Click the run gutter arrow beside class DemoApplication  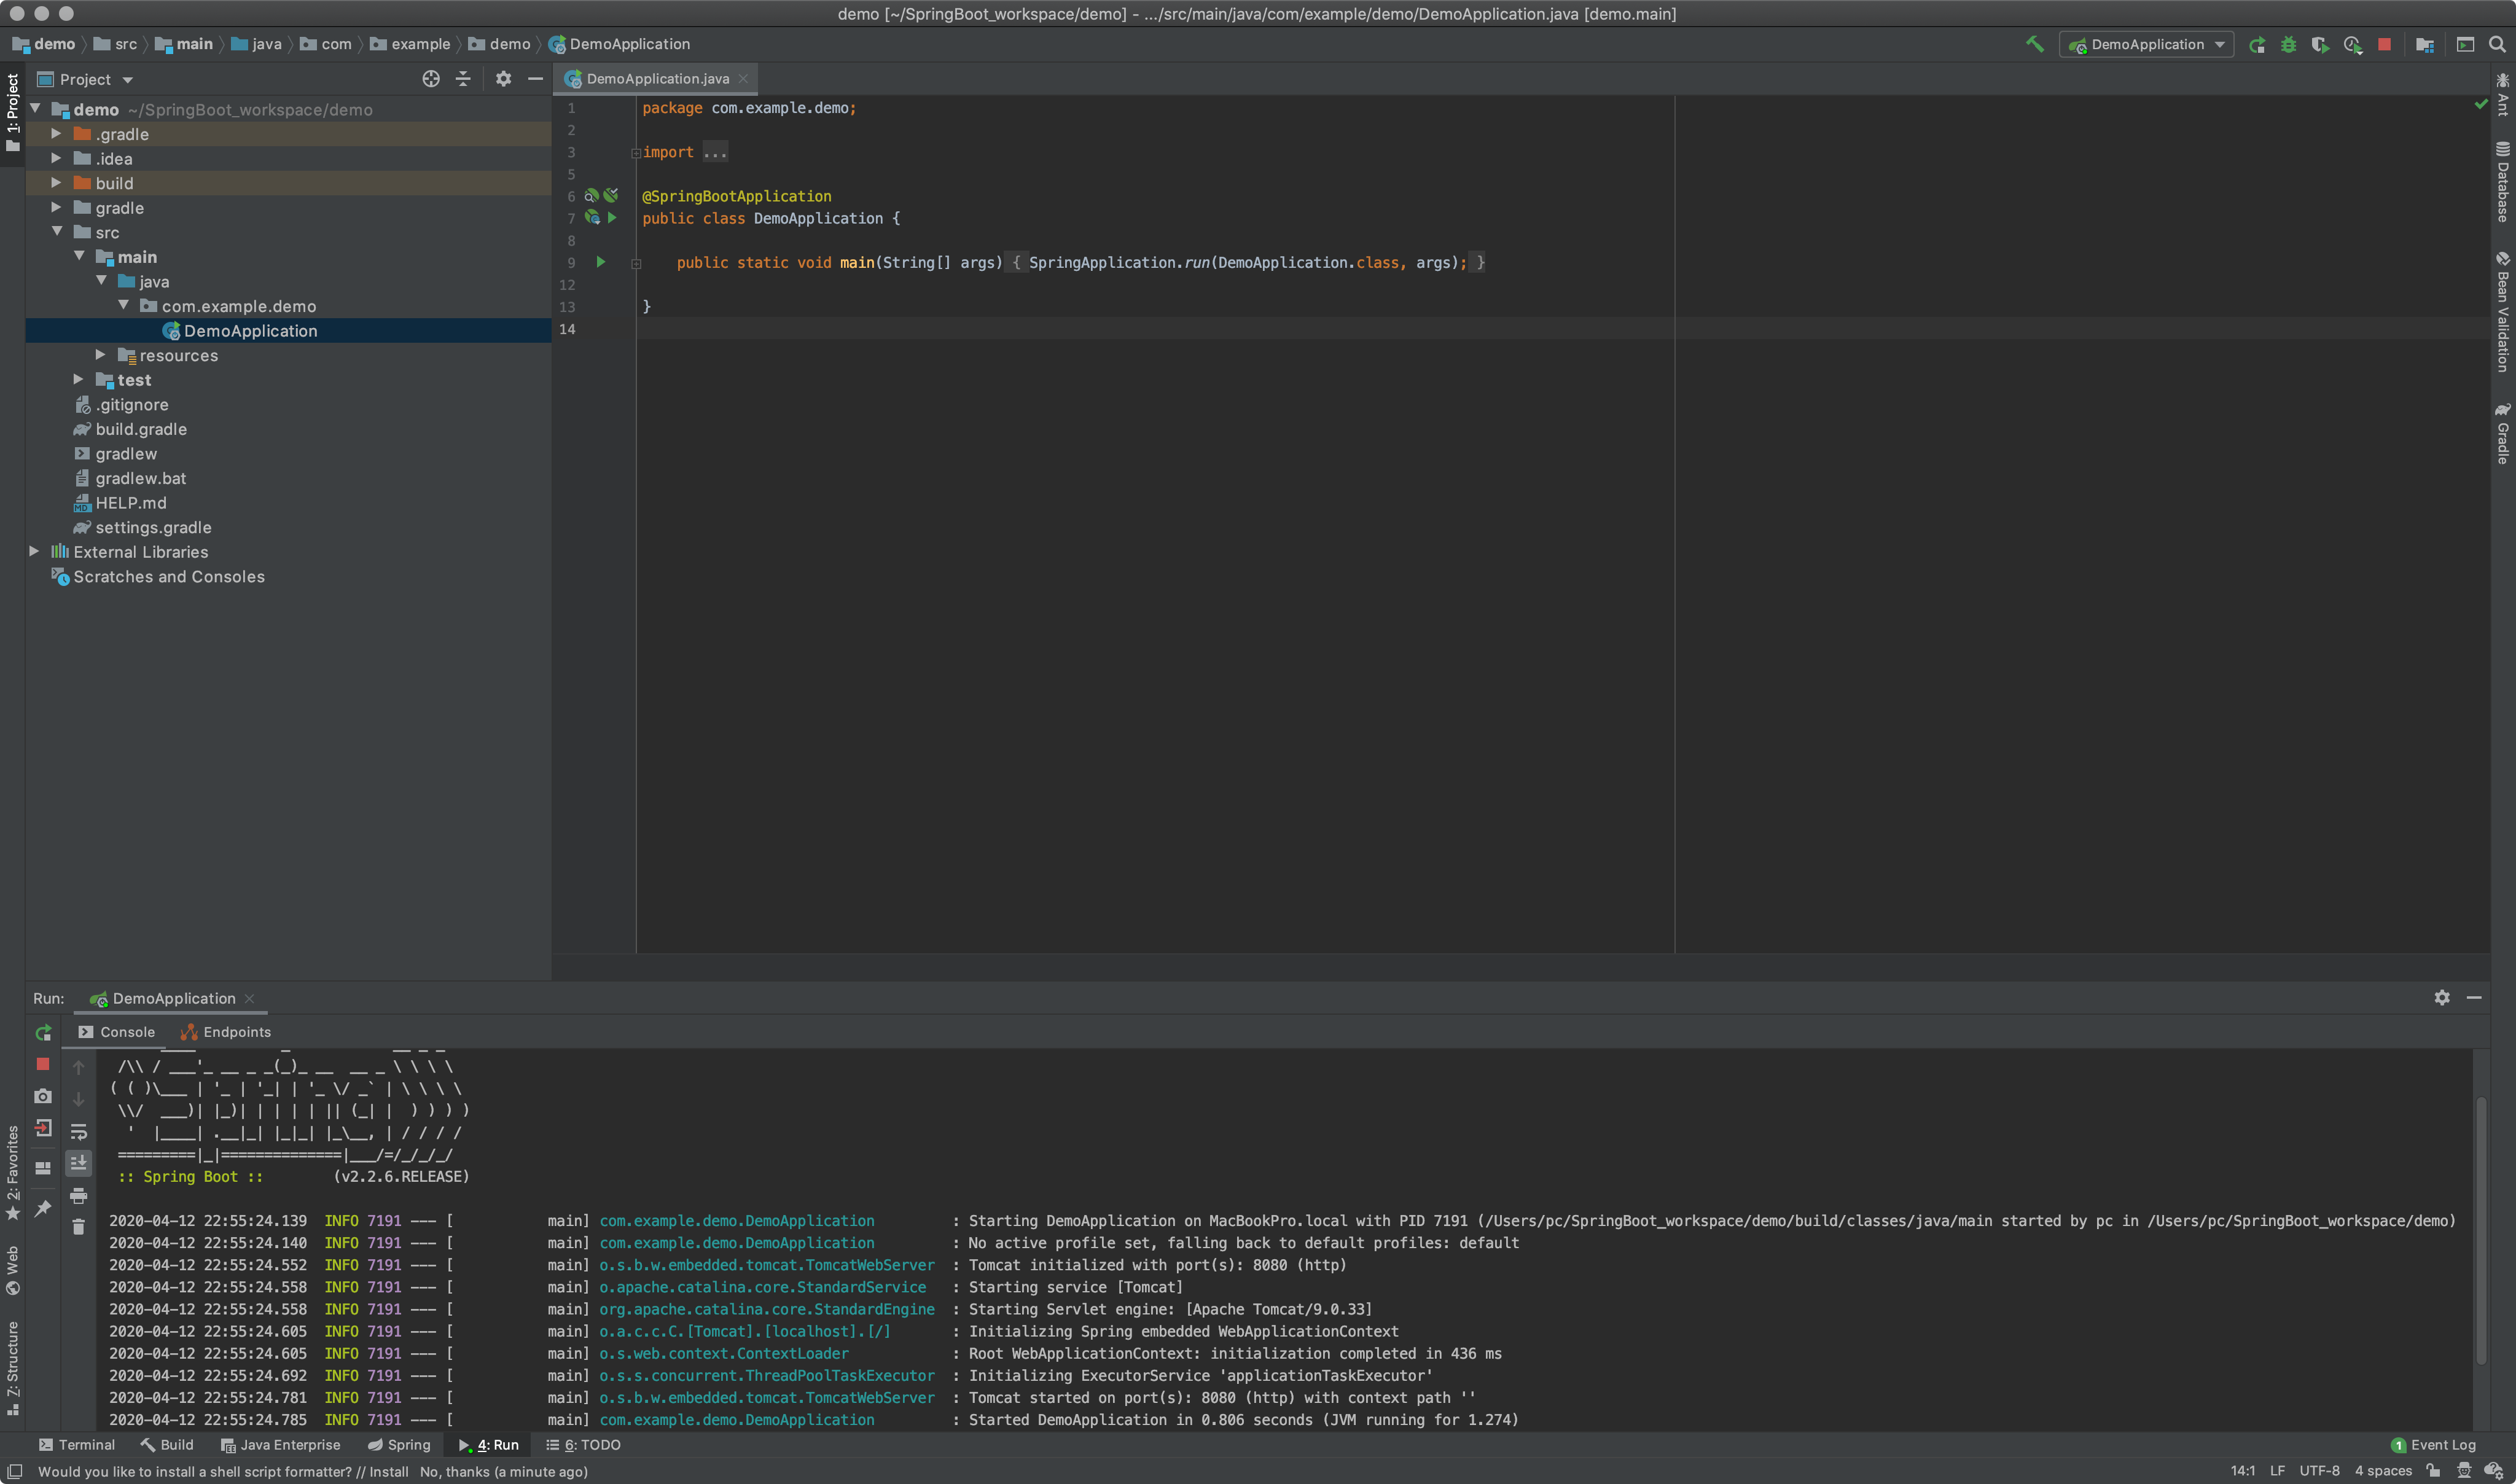[612, 218]
